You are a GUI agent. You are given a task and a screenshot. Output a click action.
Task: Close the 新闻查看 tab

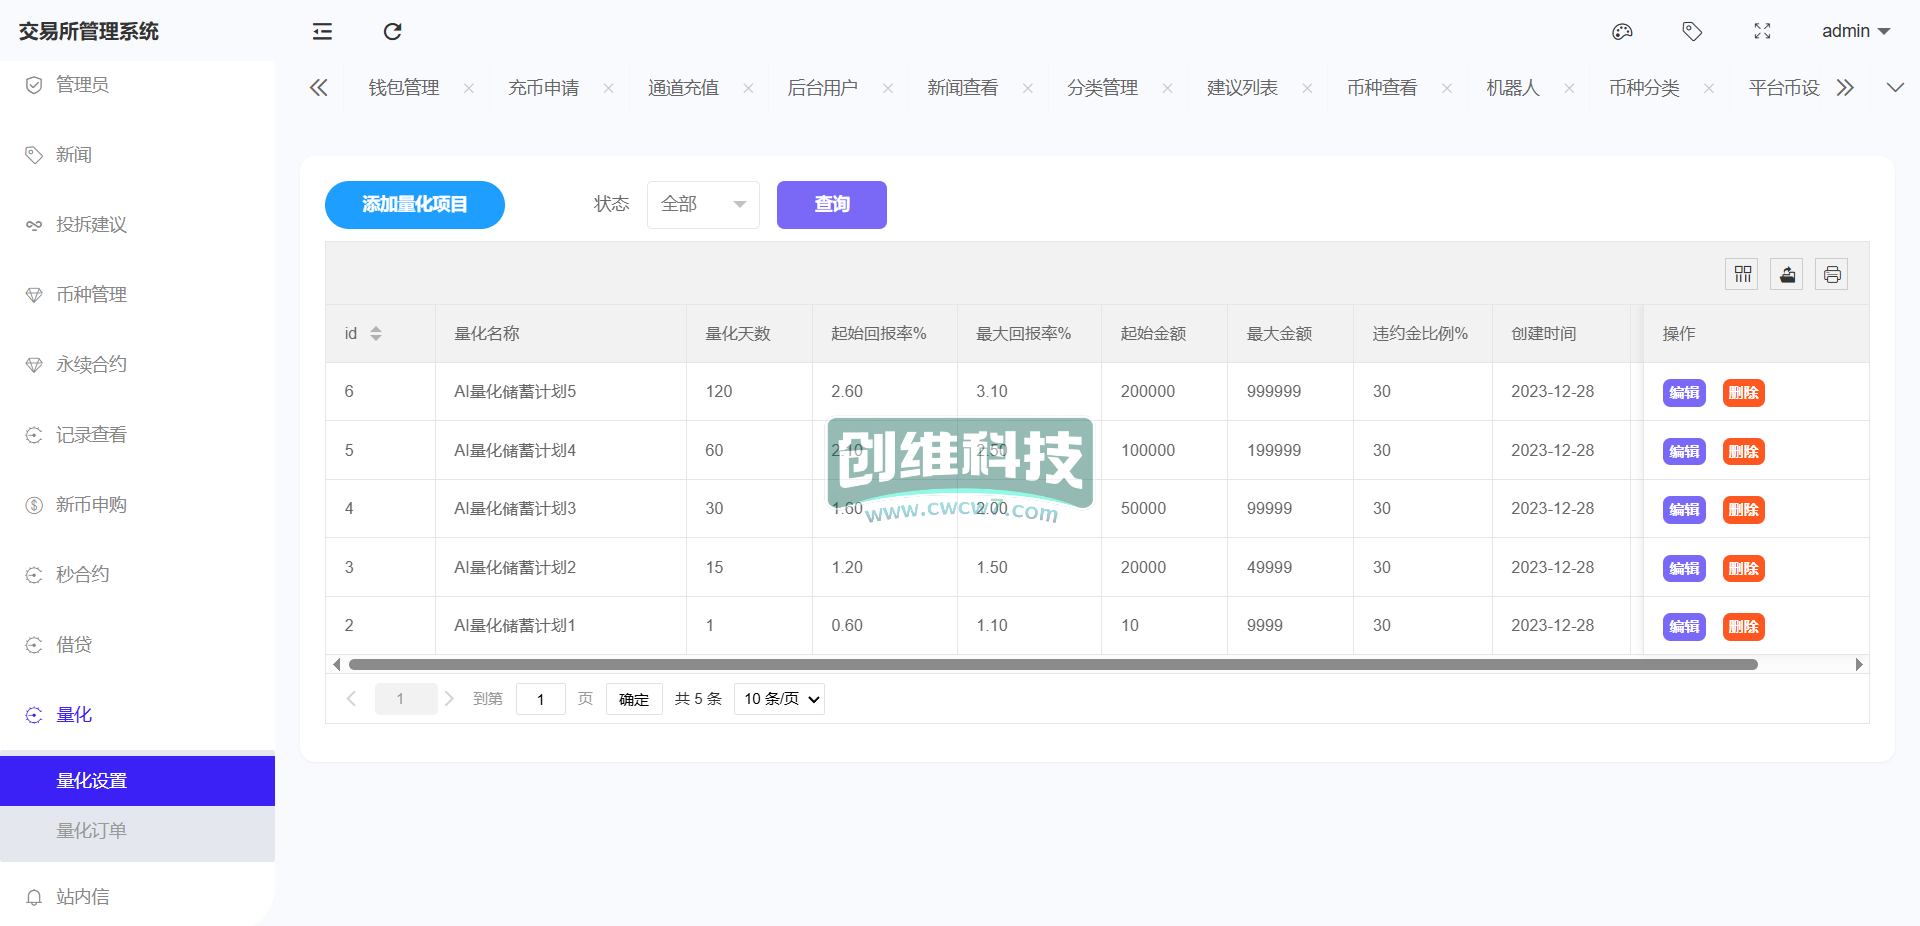(x=1027, y=89)
